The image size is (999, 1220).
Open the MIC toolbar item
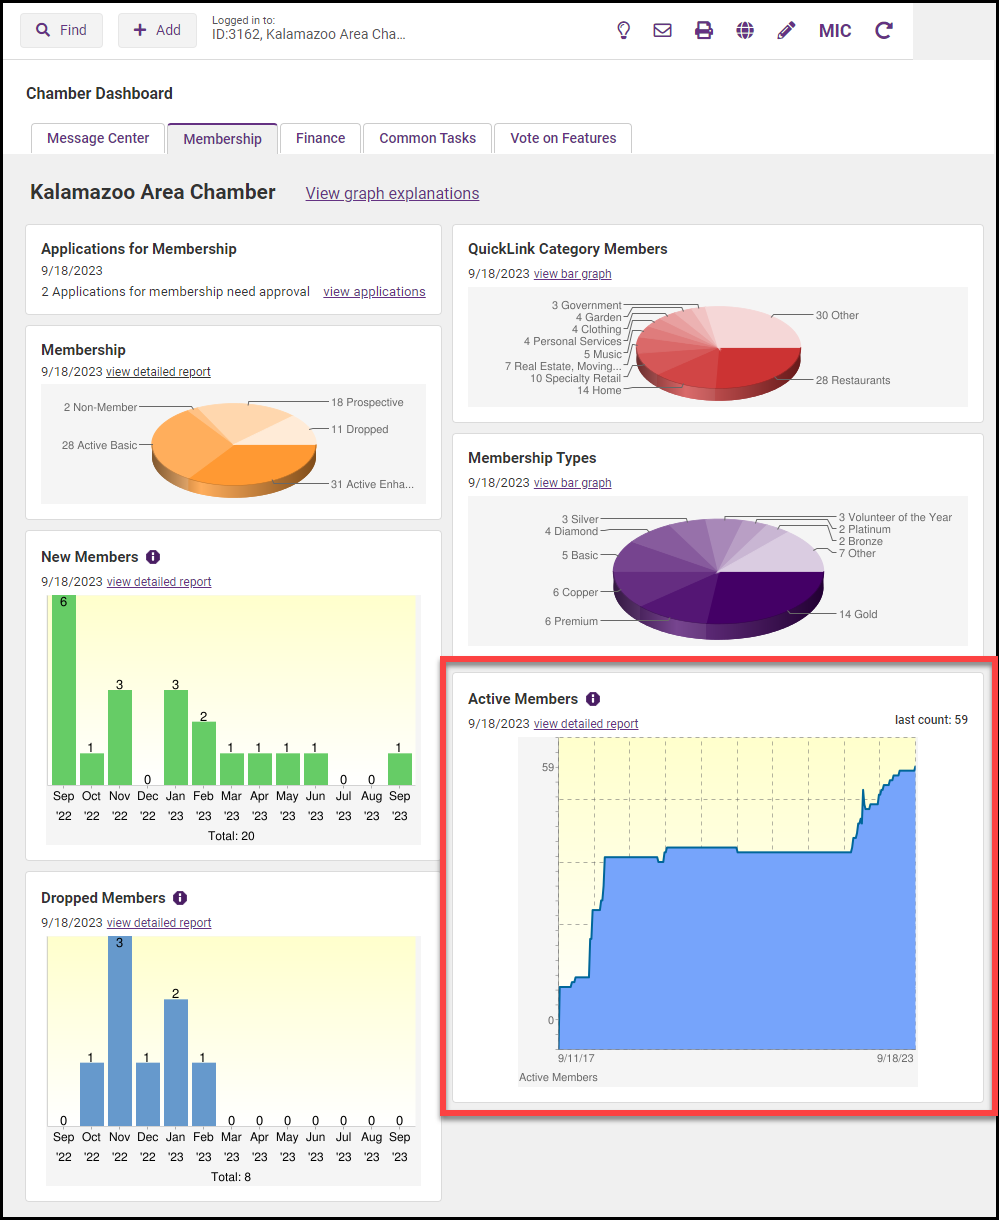835,31
